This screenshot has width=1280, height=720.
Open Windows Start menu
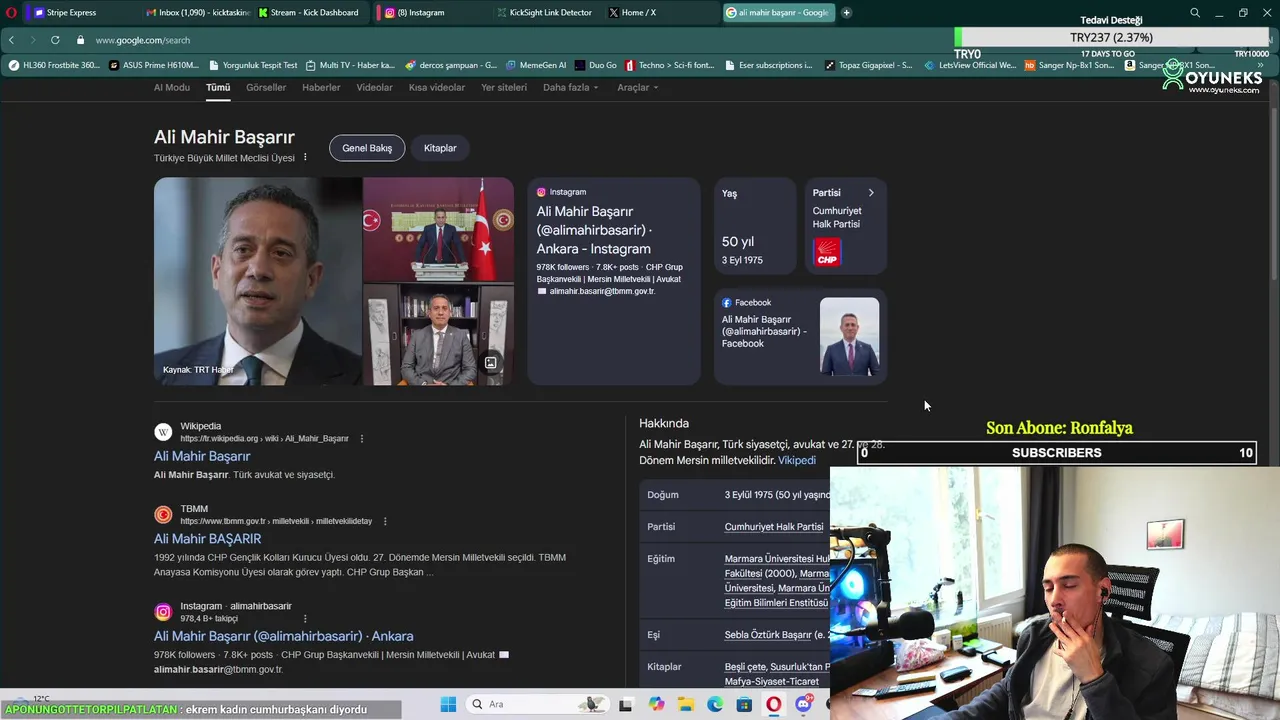(x=448, y=705)
